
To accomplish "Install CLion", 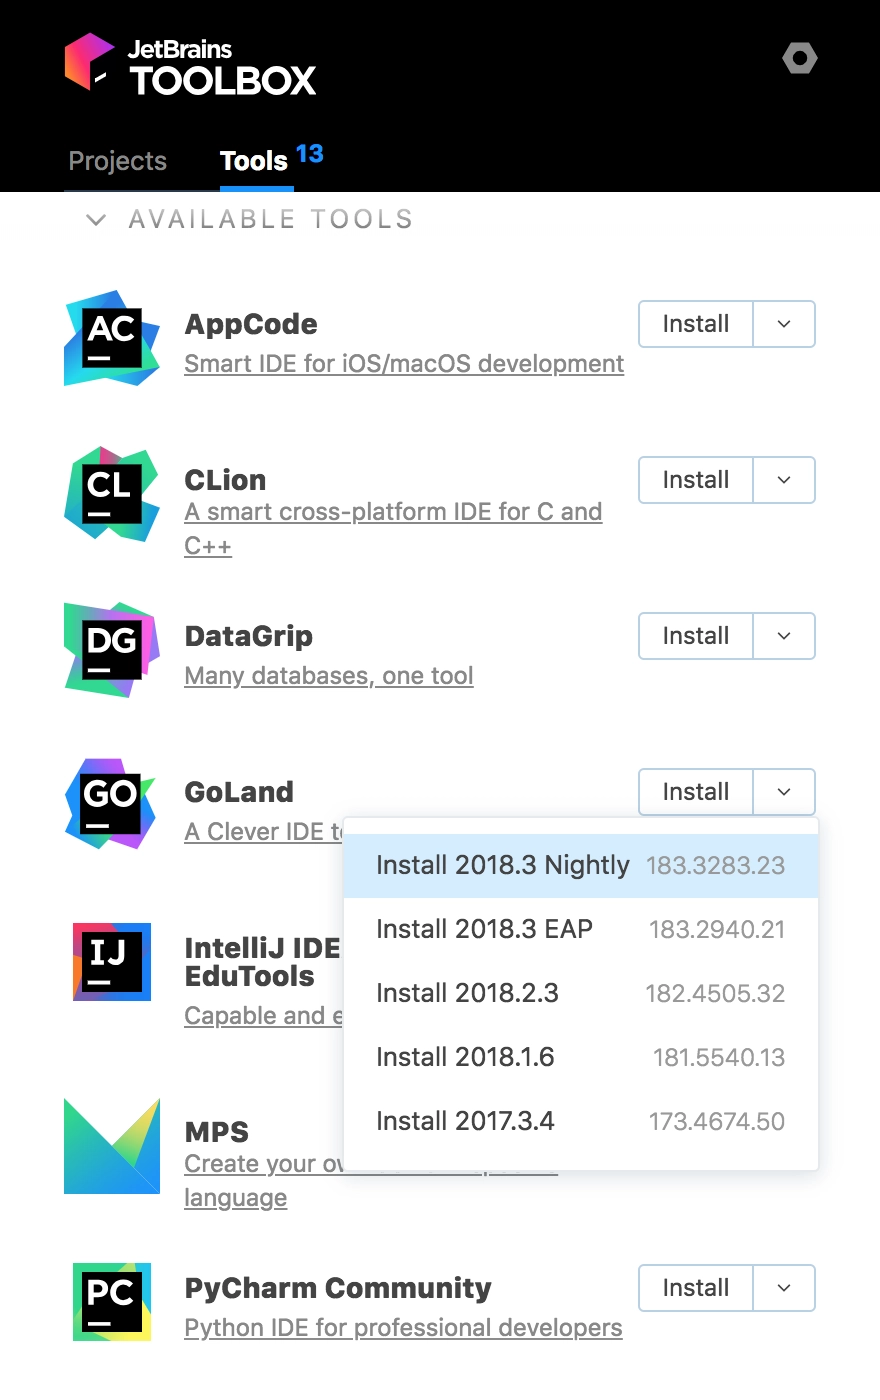I will (696, 480).
